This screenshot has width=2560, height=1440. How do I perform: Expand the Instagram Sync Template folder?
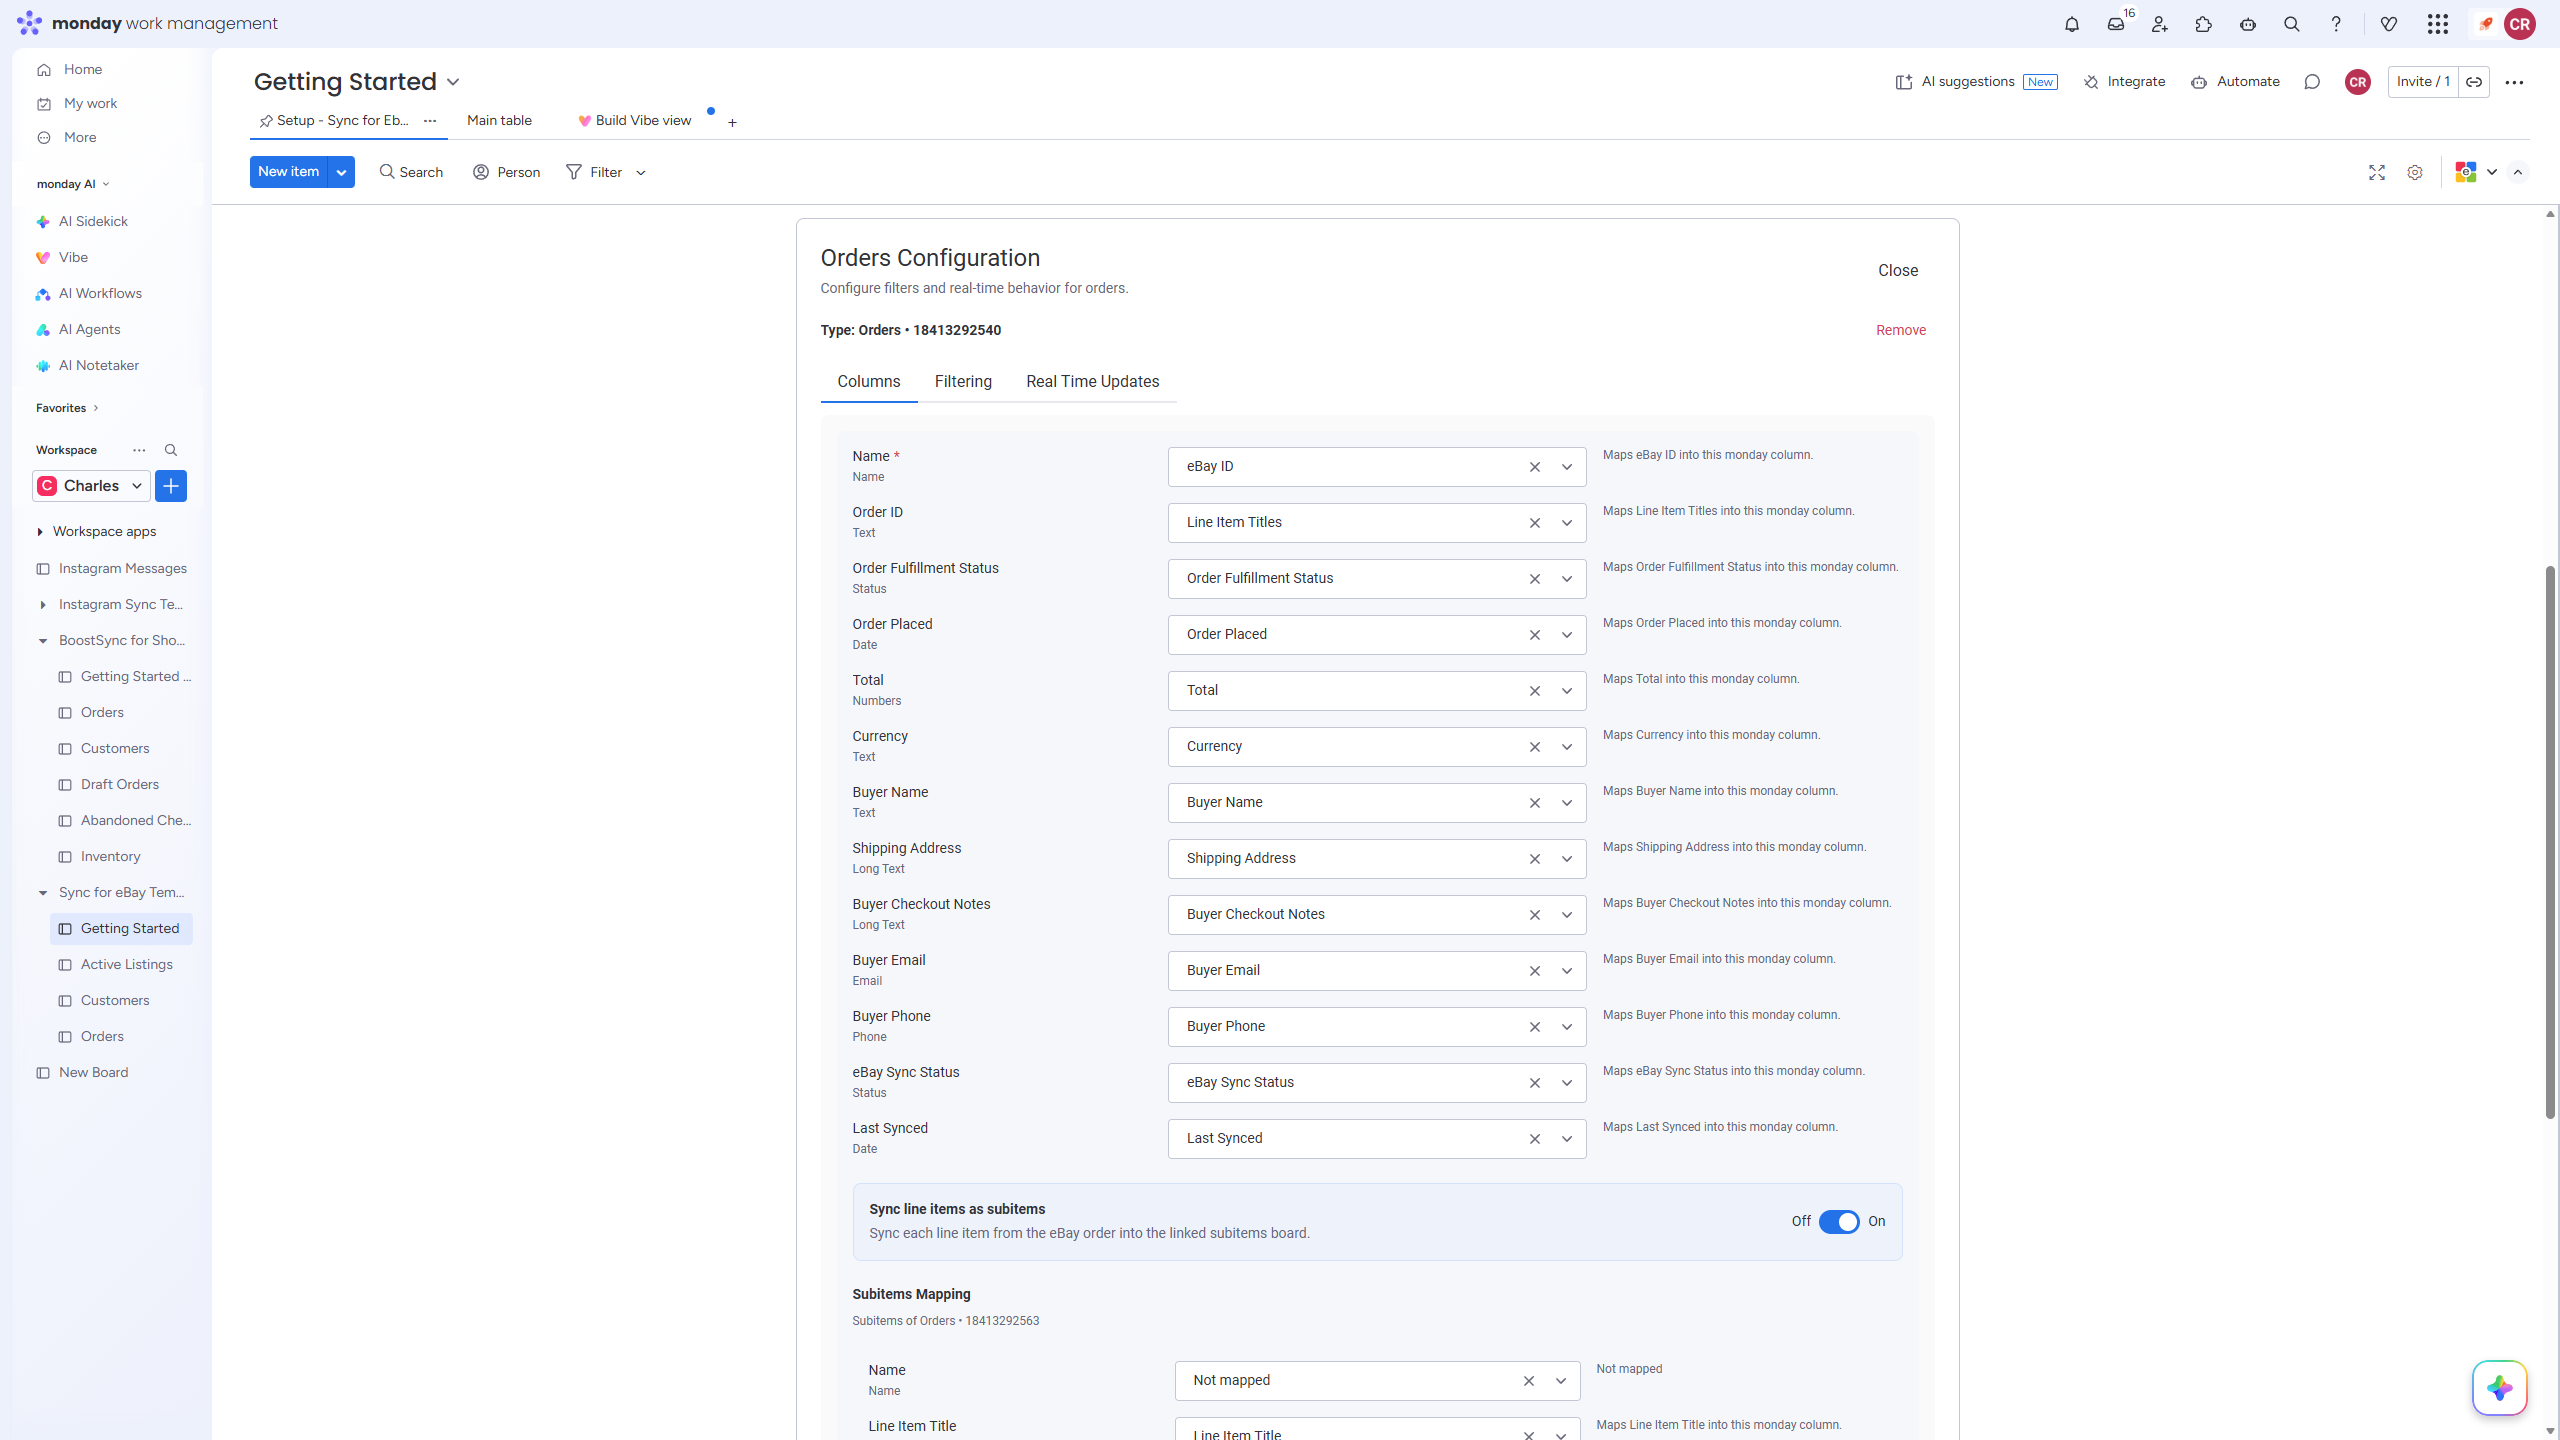click(43, 605)
